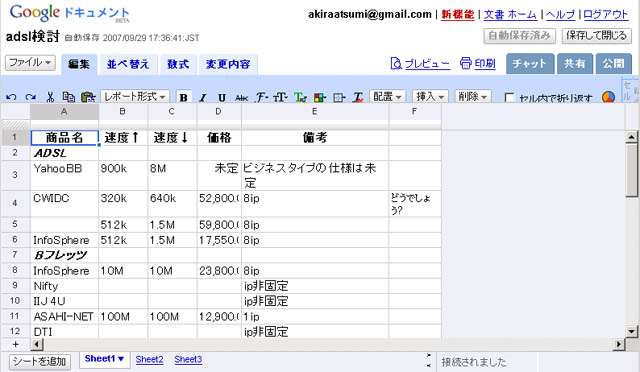Click the preview icon next to プレビュー
Screen dimensions: 640x372
[396, 63]
